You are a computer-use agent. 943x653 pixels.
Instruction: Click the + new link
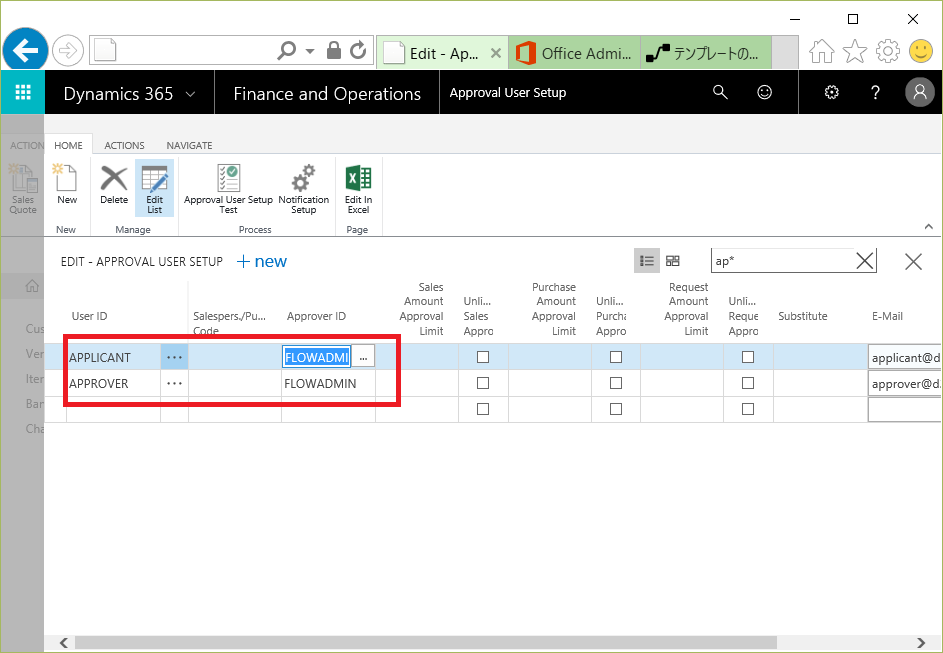262,262
